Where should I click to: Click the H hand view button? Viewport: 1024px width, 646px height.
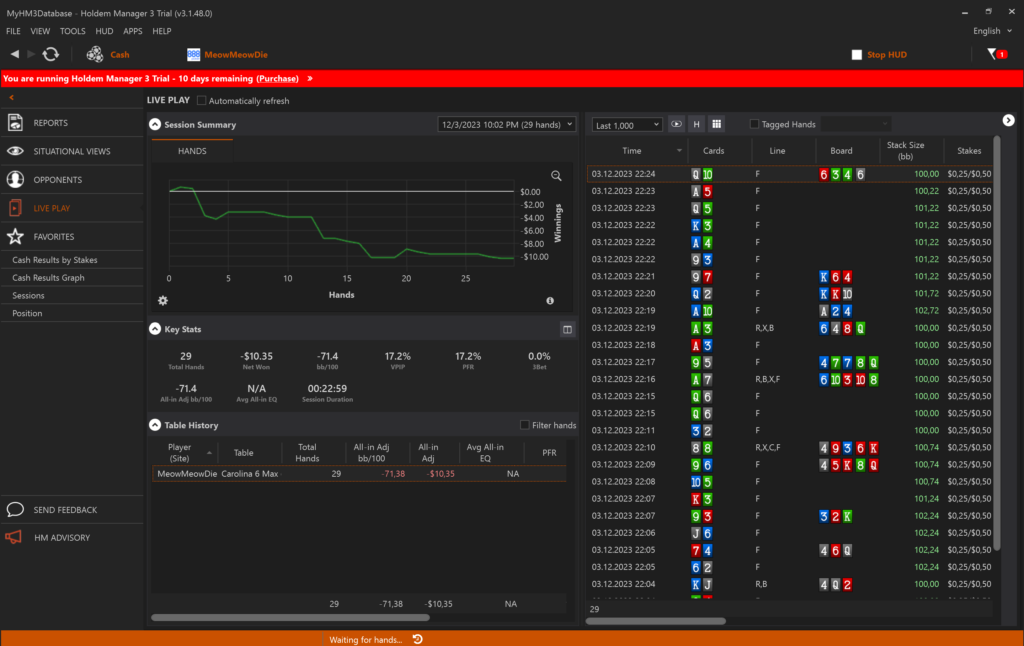tap(696, 124)
